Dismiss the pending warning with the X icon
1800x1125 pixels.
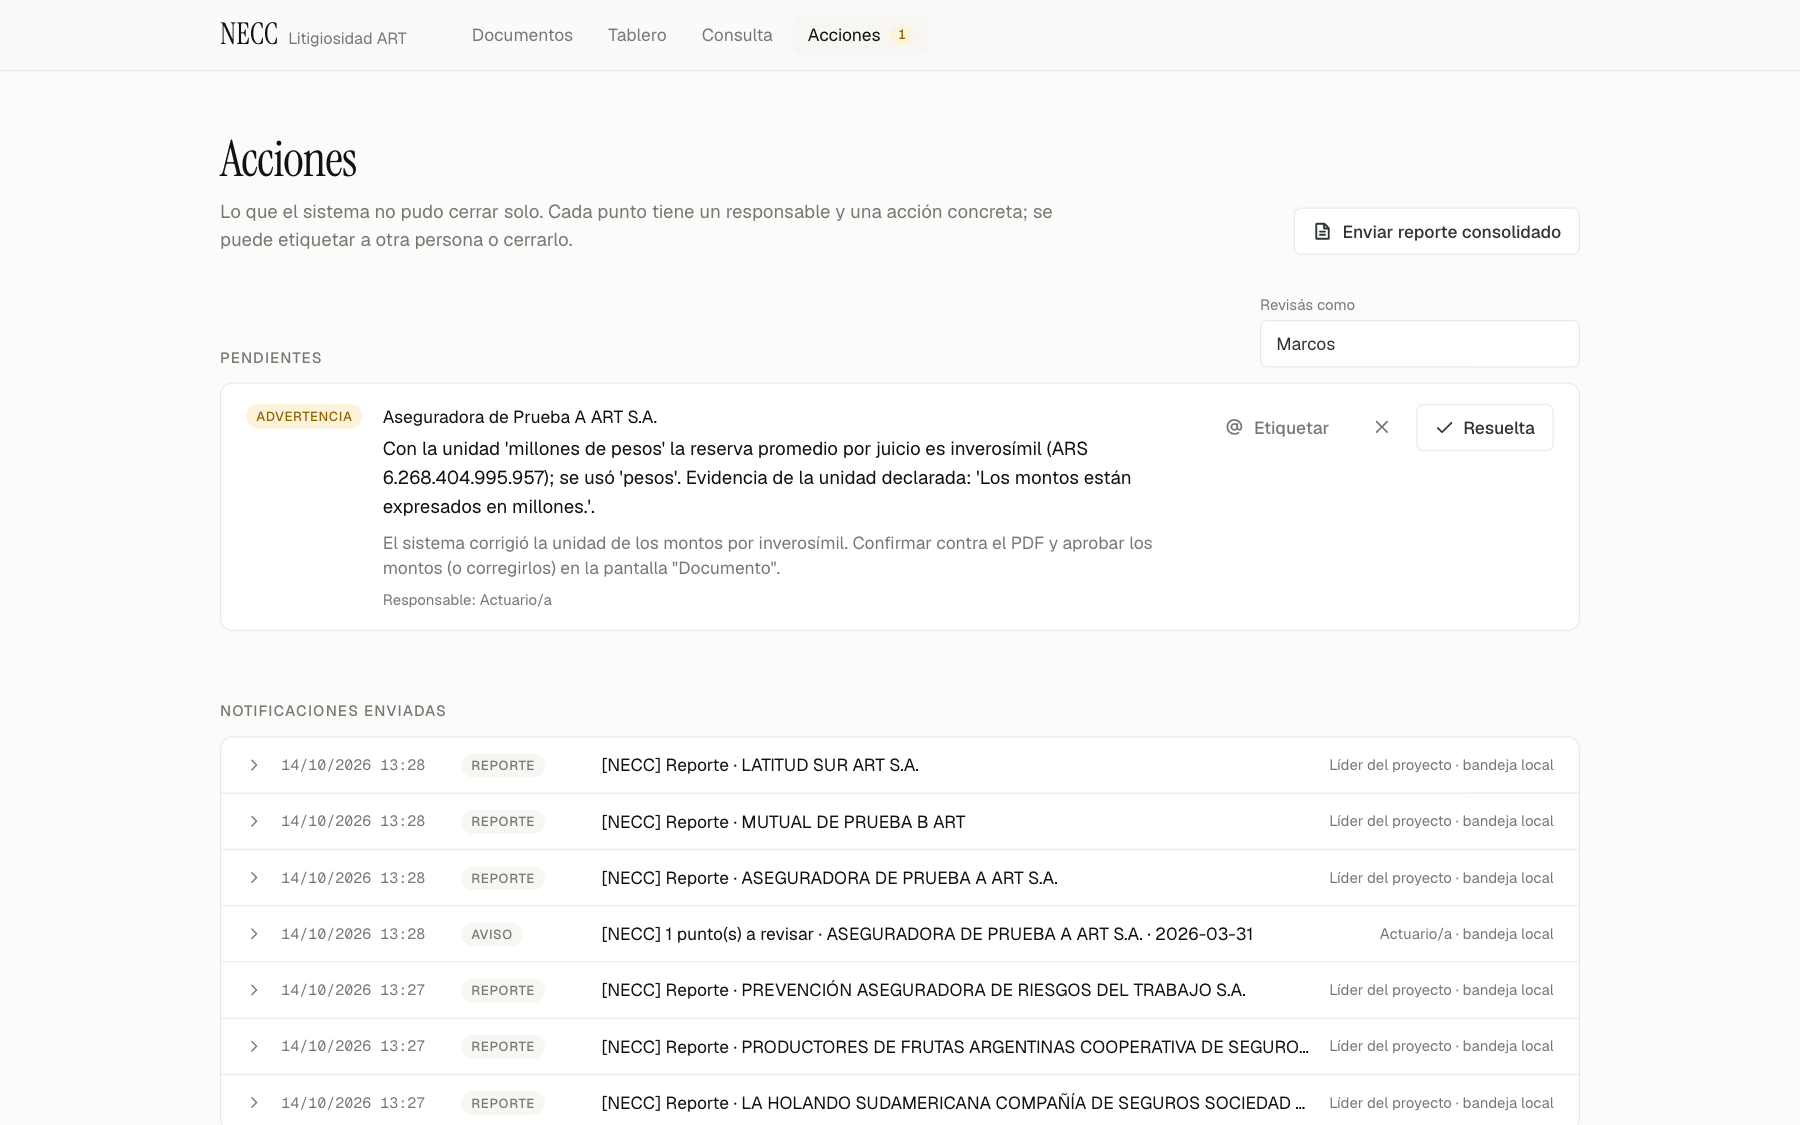pos(1382,427)
